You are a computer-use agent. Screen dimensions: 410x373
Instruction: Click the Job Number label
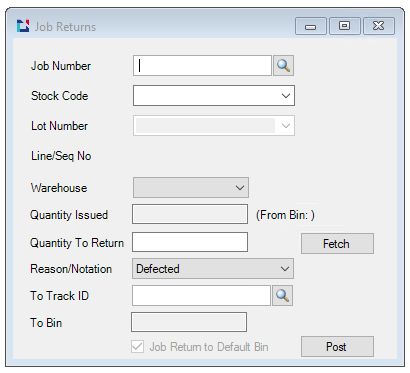click(61, 66)
